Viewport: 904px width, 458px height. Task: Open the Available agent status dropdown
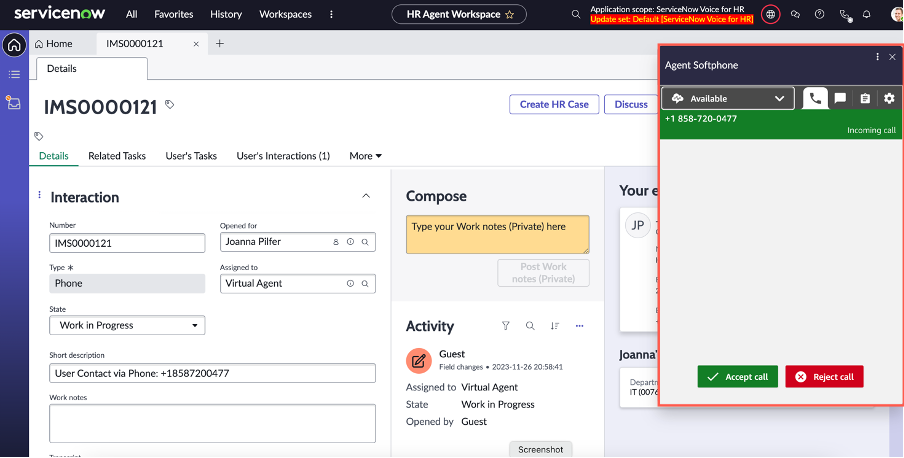pos(728,99)
